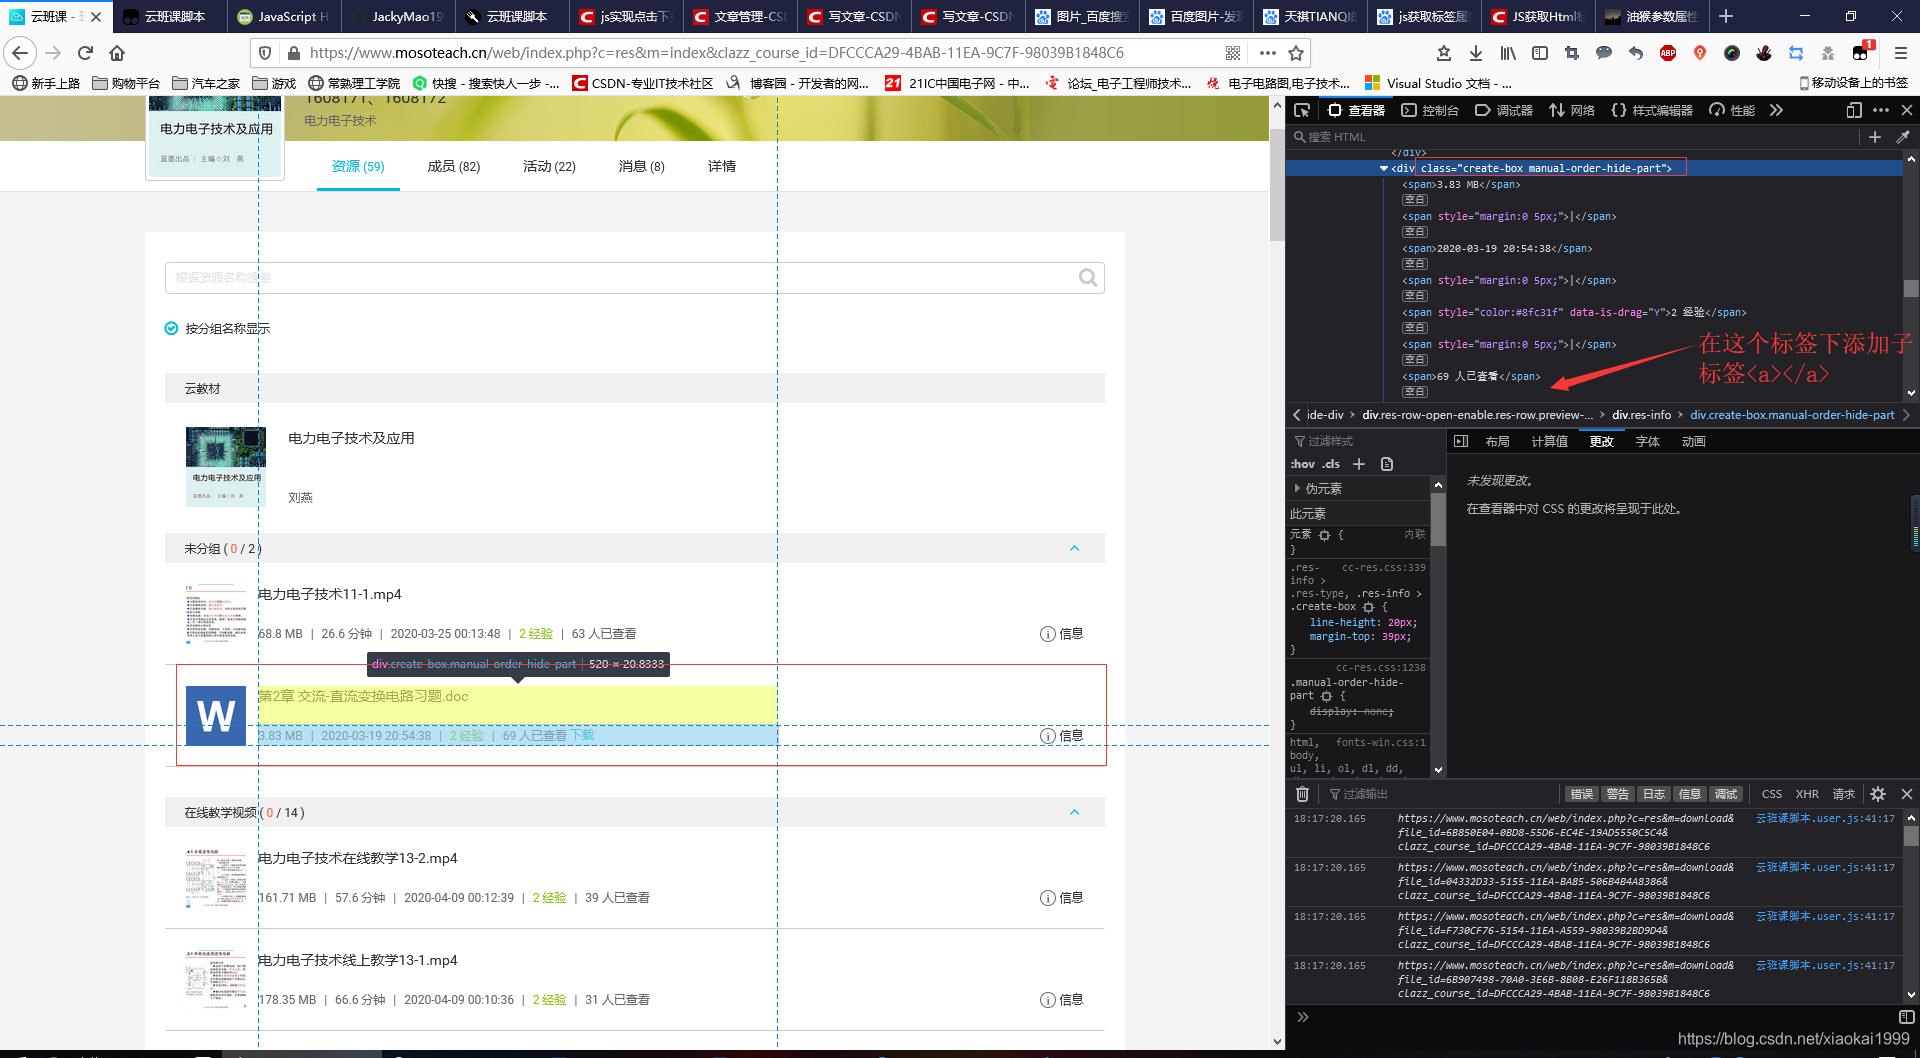Image resolution: width=1920 pixels, height=1058 pixels.
Task: Expand breadcrumb to the right with arrow
Action: 1906,415
